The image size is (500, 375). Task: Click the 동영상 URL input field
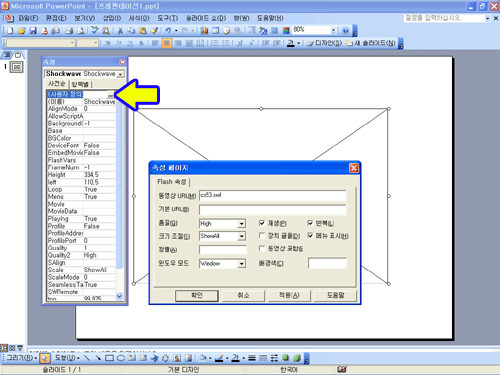point(273,196)
